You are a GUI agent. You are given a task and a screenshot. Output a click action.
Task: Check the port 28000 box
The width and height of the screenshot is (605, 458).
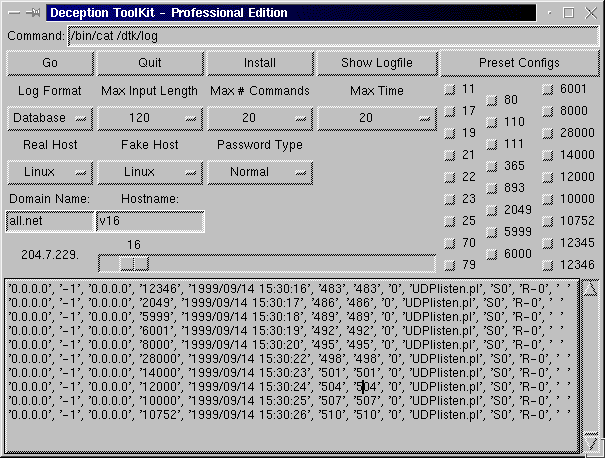[548, 134]
